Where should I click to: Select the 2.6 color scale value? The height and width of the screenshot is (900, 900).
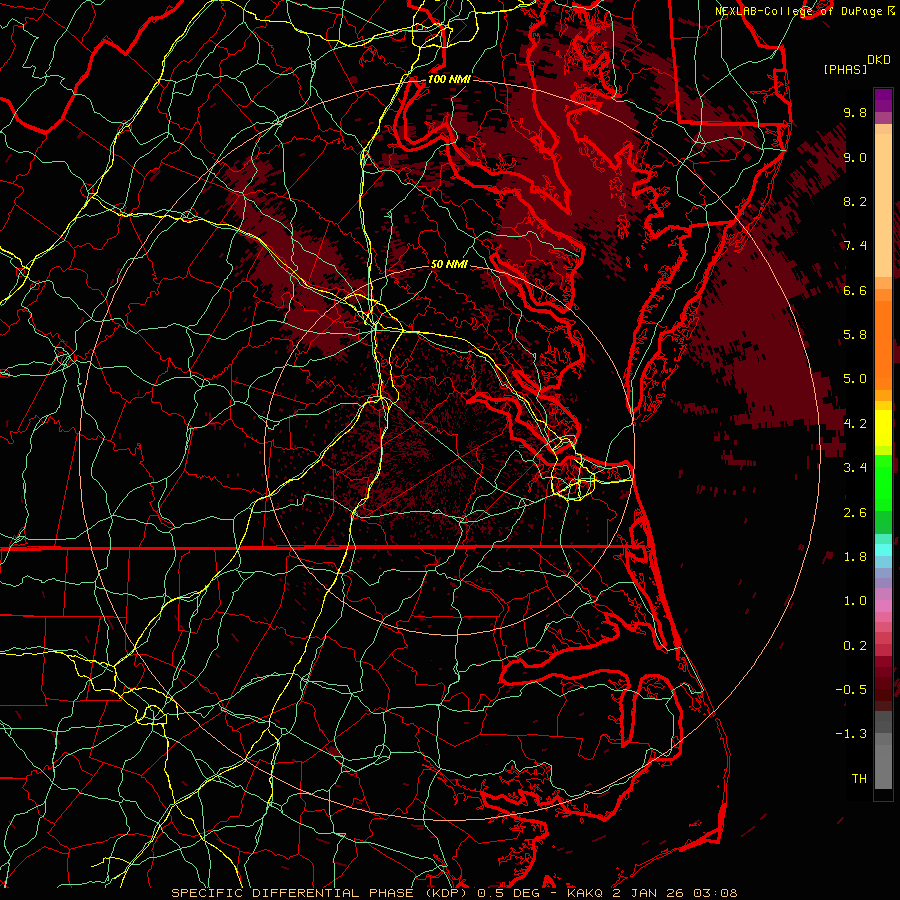(855, 513)
